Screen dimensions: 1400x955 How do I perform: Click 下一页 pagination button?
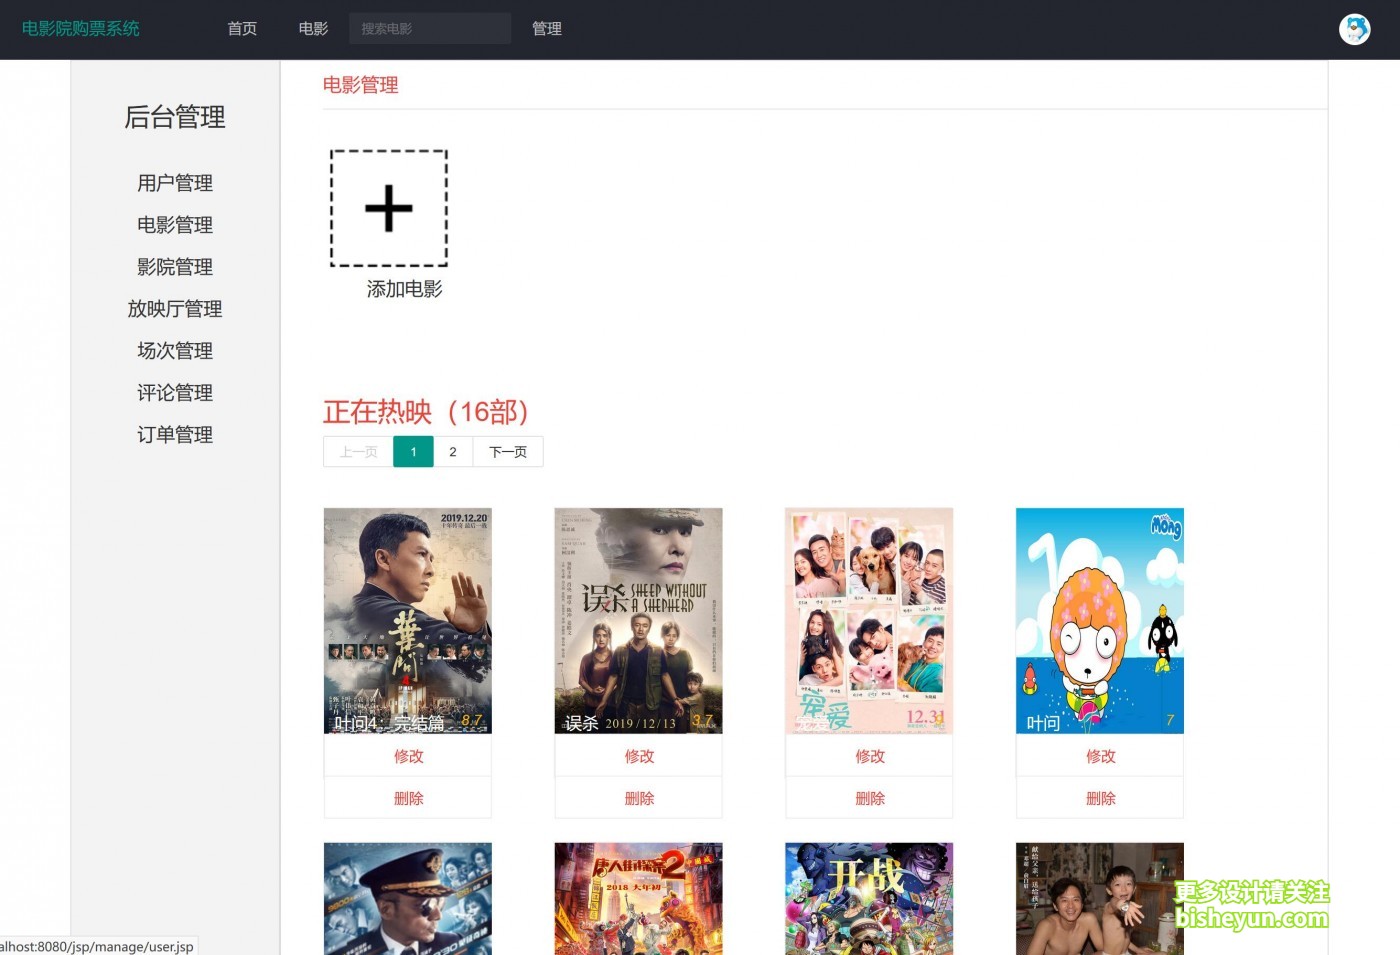click(x=508, y=452)
